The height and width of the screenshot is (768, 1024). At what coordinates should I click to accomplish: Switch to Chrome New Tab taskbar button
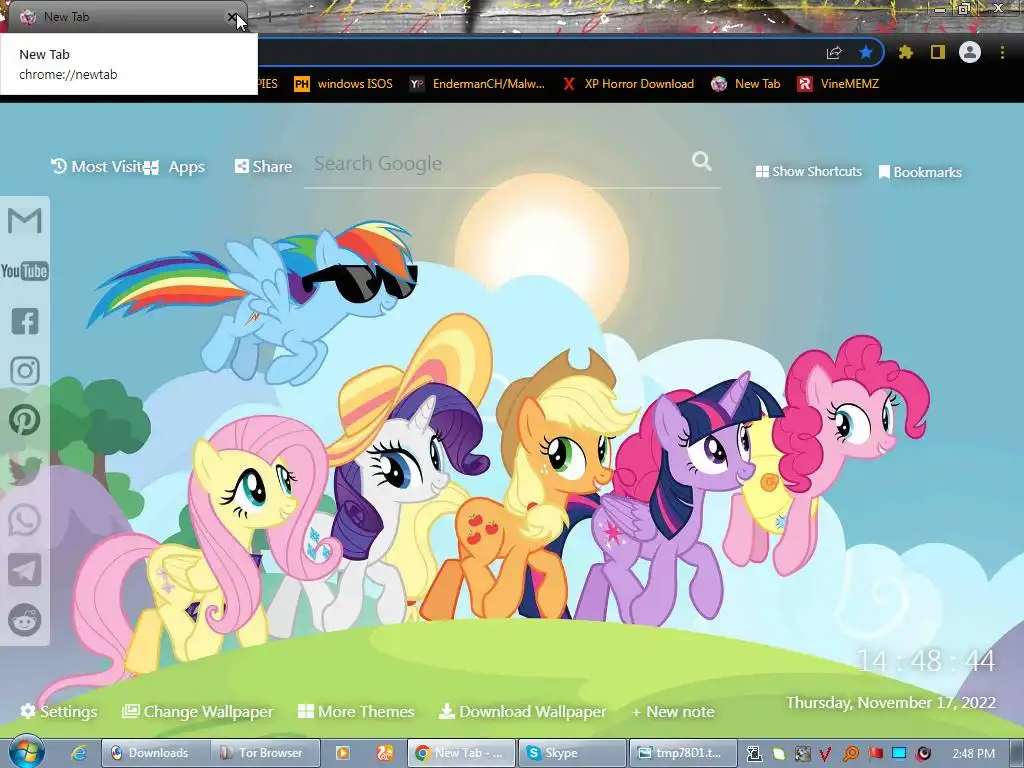pos(462,753)
